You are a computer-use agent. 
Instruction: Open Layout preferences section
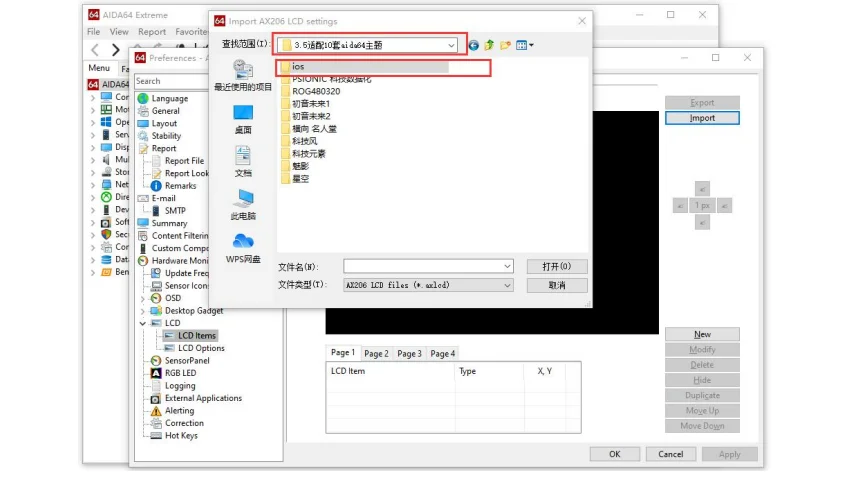click(x=164, y=123)
